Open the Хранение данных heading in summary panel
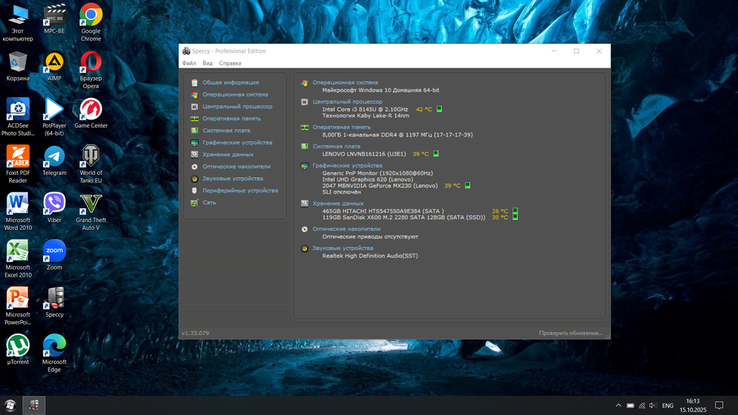 (x=338, y=204)
